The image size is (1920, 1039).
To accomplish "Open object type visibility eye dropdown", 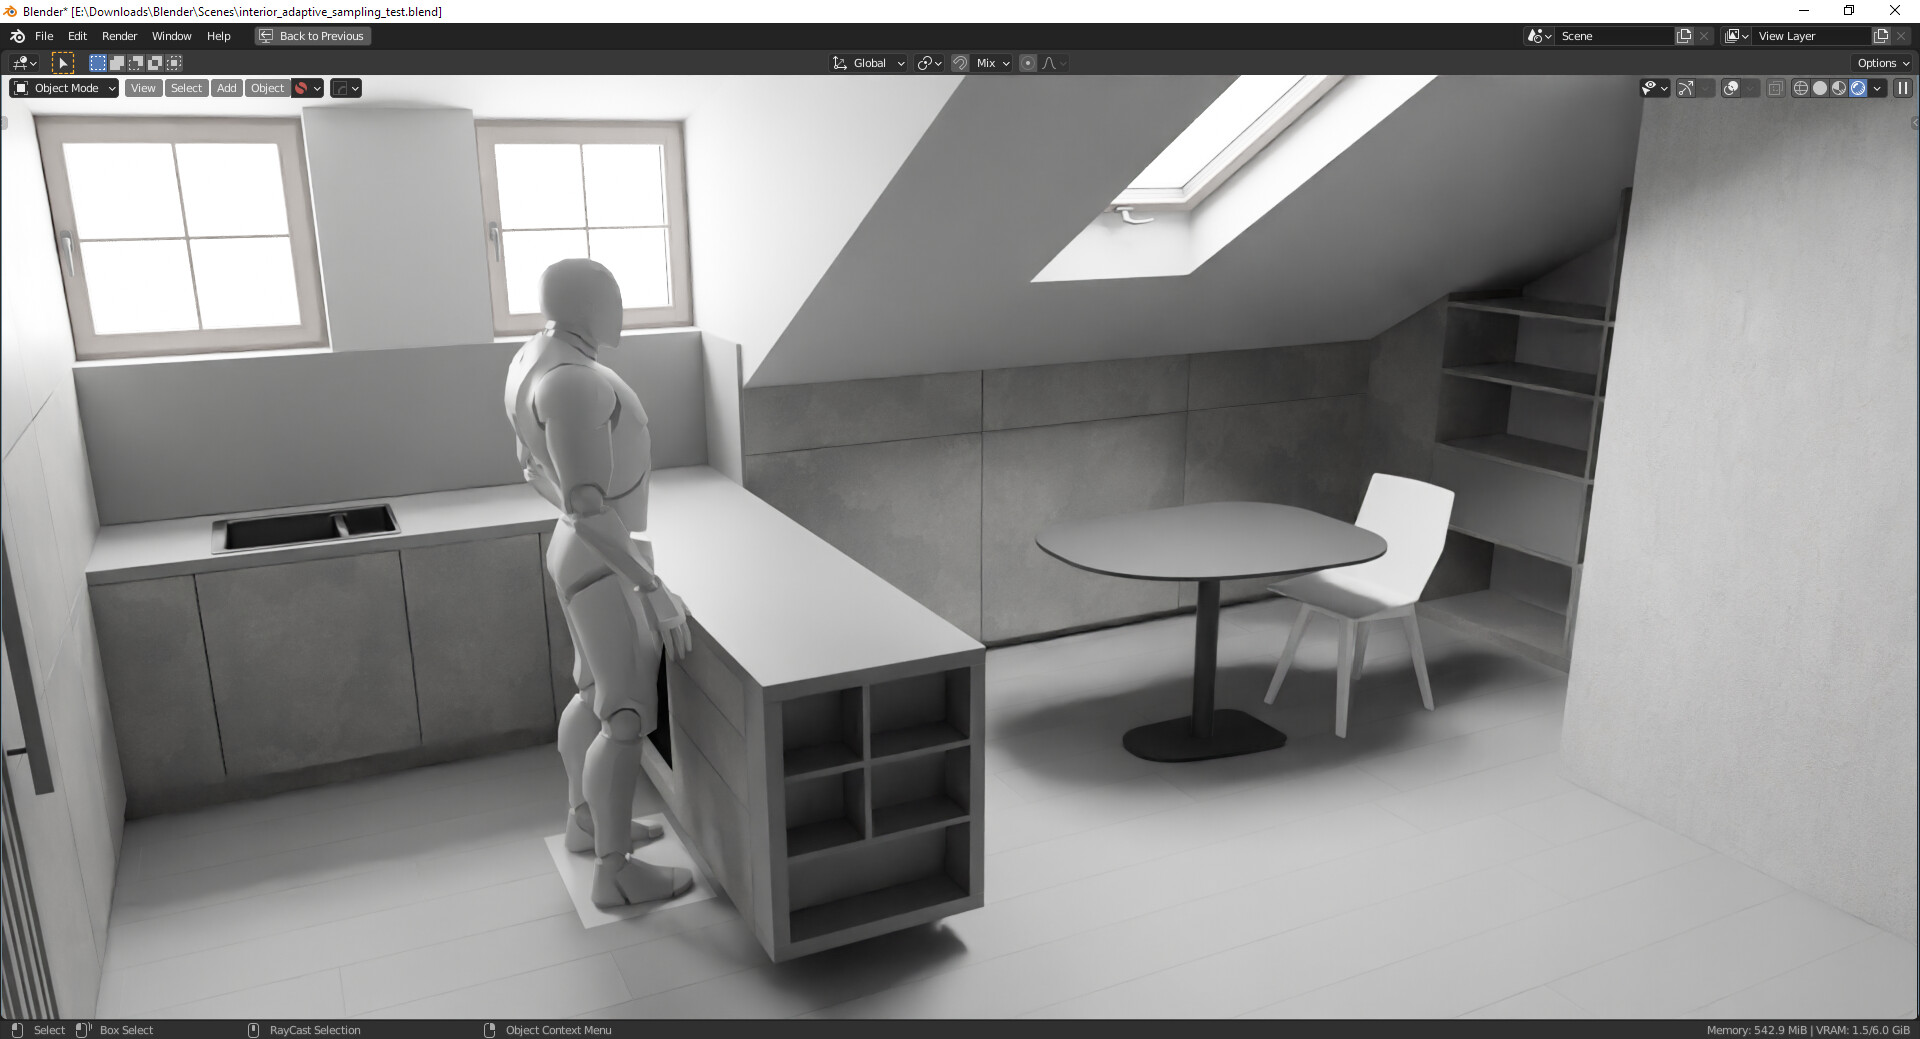I will point(1655,88).
